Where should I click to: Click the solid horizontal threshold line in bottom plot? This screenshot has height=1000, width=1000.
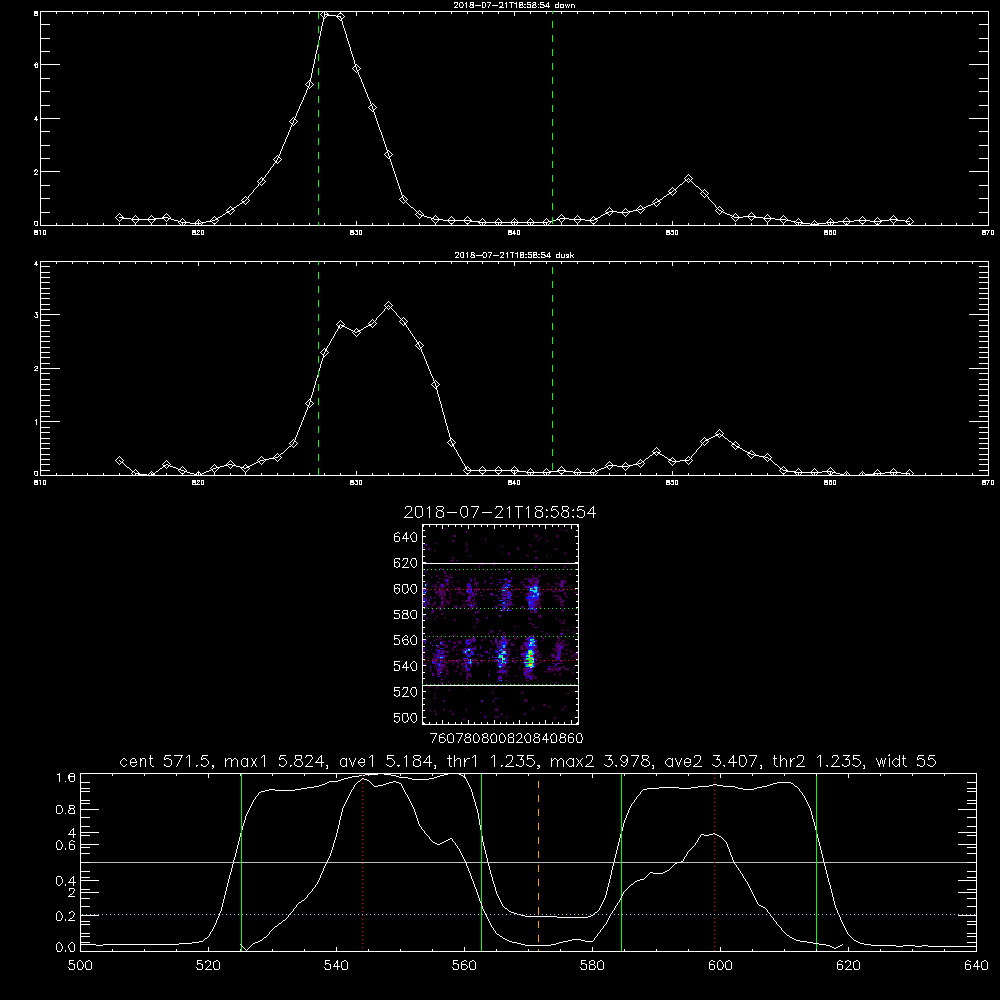[x=529, y=862]
